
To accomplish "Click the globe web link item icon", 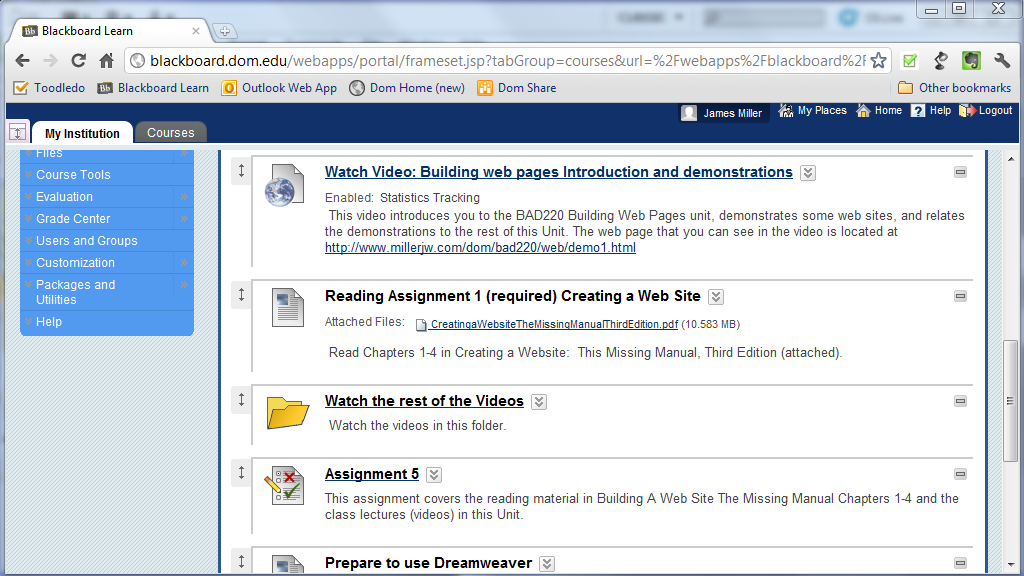I will coord(279,188).
